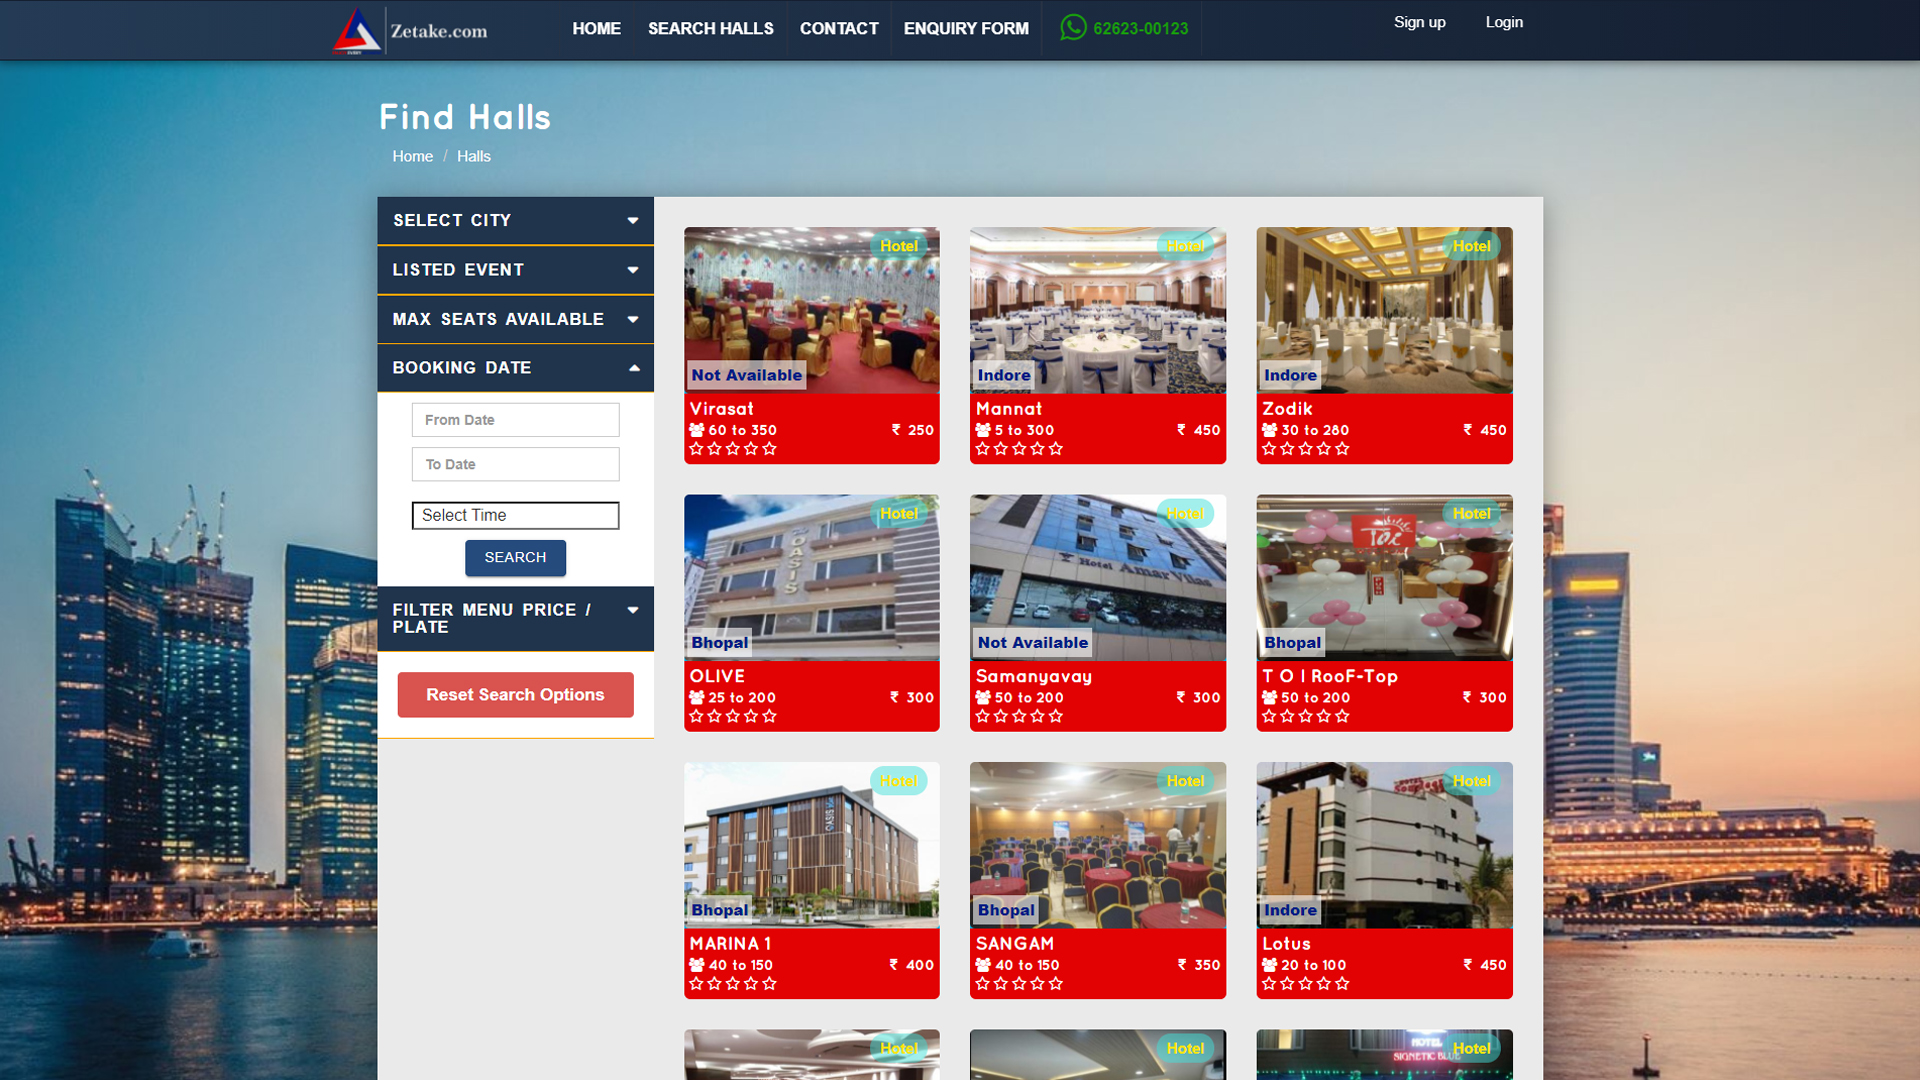Screen dimensions: 1920x1080
Task: Go to SEARCH HALLS page
Action: pos(710,29)
